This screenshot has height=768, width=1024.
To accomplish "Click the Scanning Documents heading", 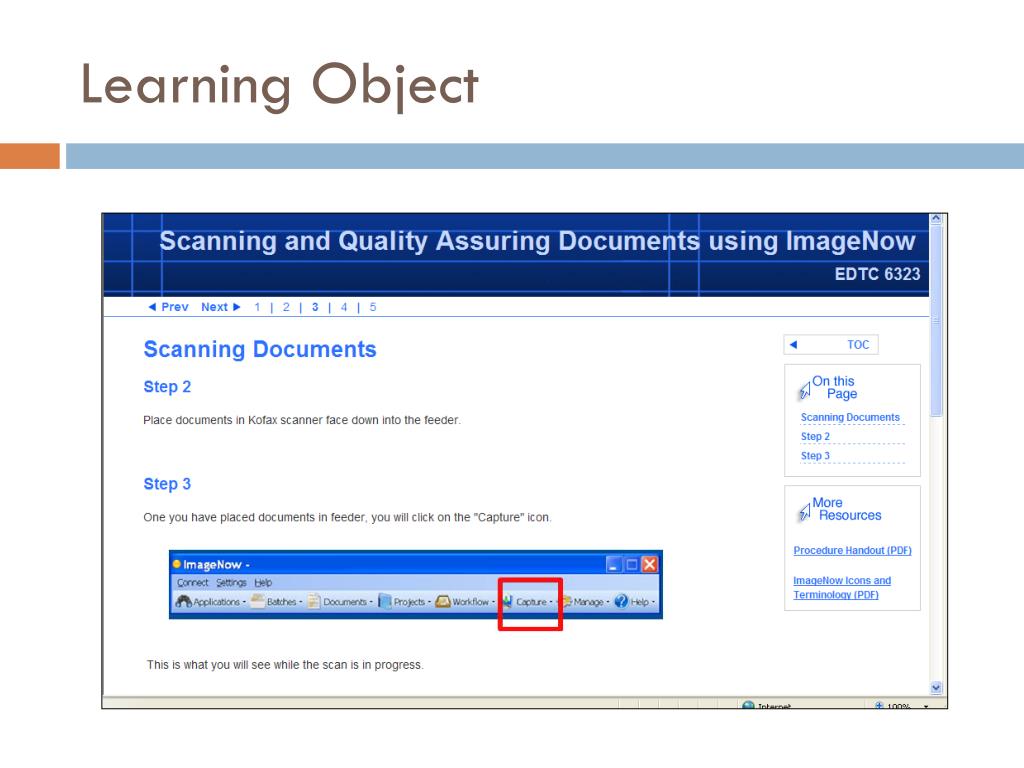I will 260,349.
